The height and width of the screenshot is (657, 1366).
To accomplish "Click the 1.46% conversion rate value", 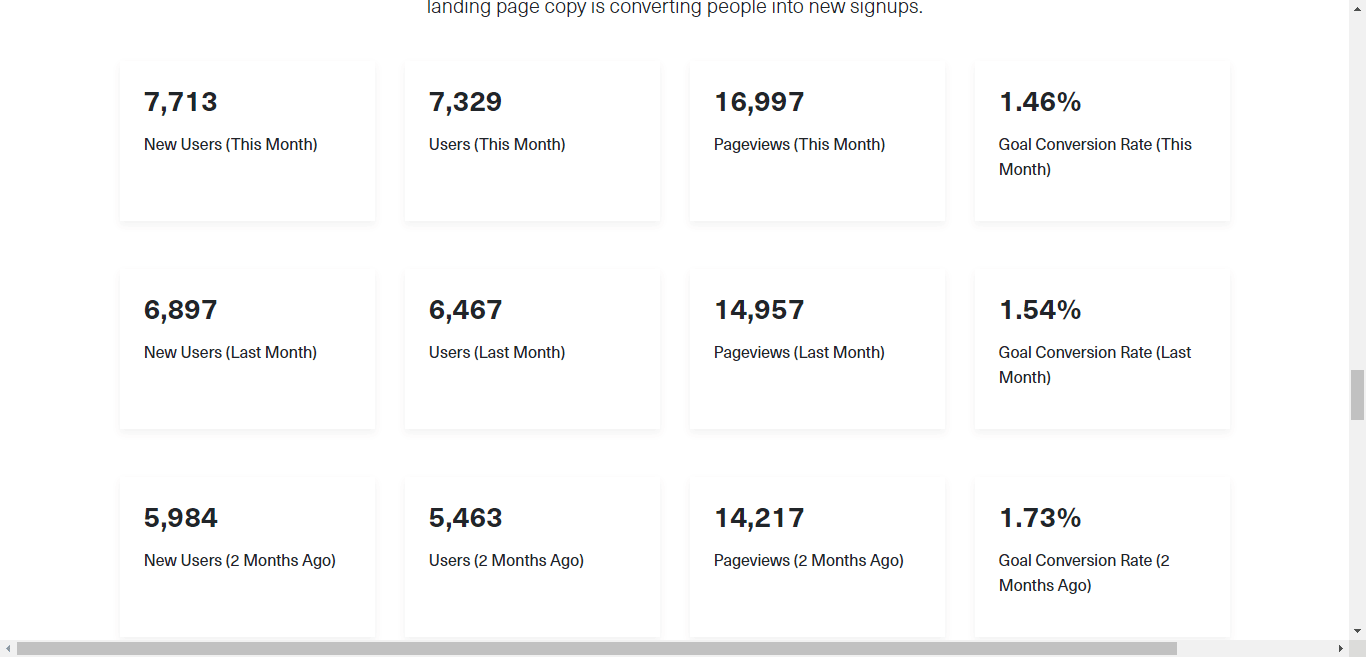I will coord(1040,101).
